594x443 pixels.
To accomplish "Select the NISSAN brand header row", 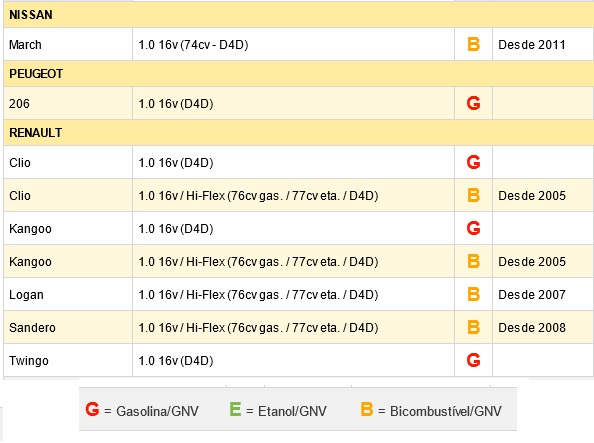I will click(299, 15).
